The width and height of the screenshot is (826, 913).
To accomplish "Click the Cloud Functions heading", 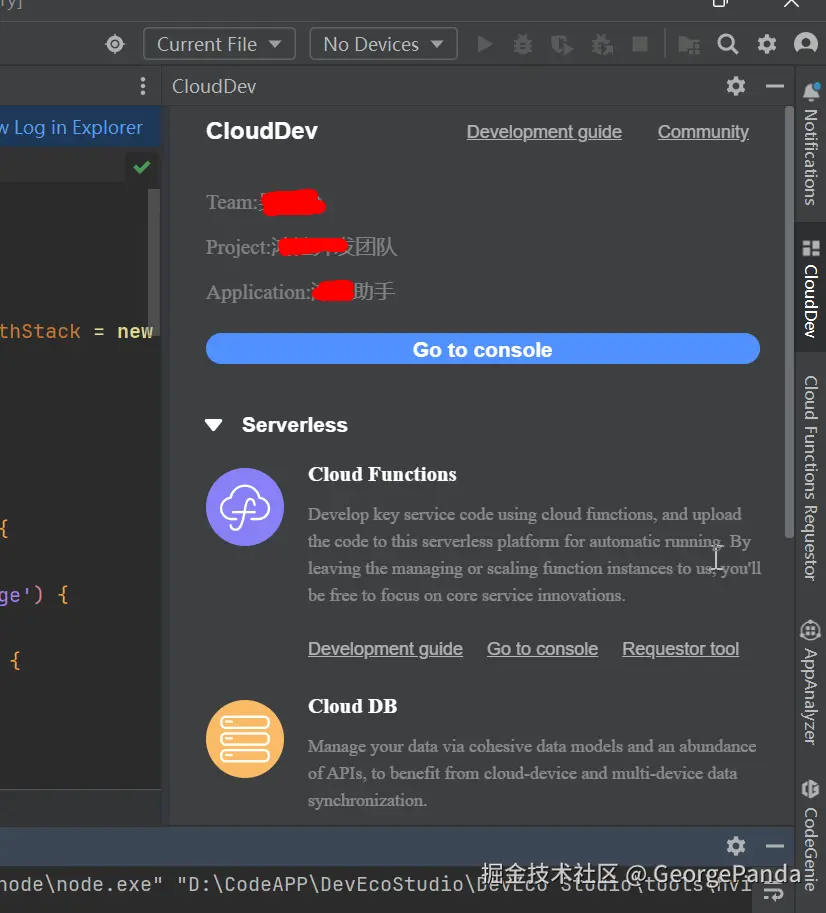I will pyautogui.click(x=382, y=475).
